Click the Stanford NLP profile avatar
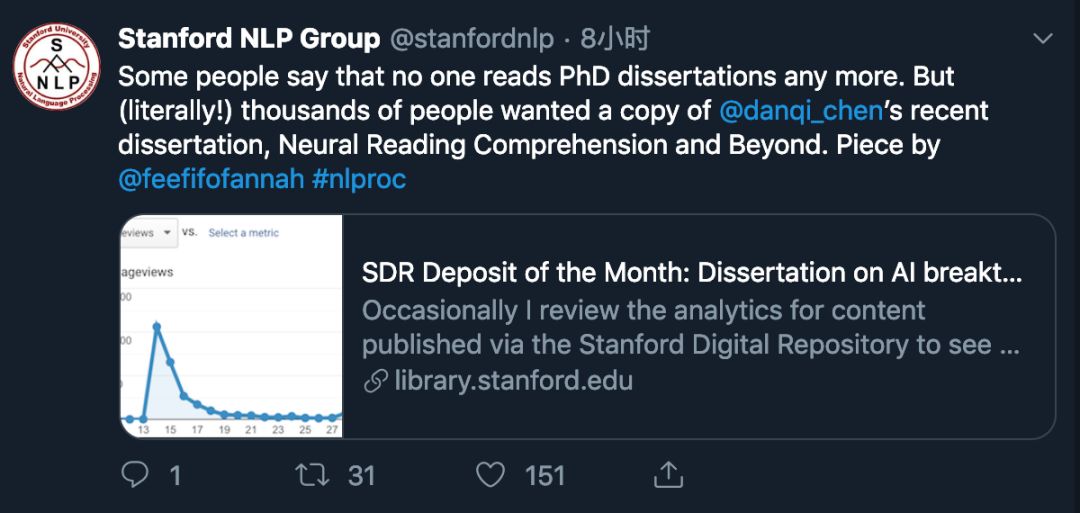The width and height of the screenshot is (1080, 513). coord(57,67)
